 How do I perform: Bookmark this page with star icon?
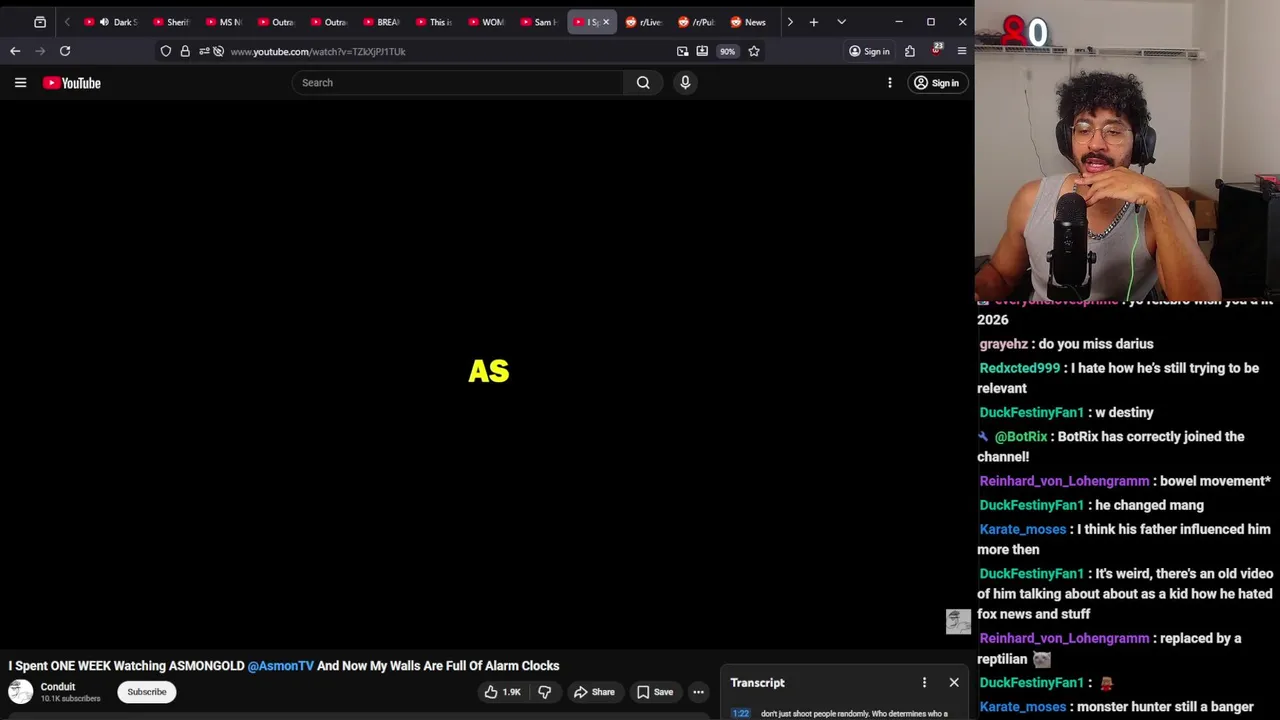pyautogui.click(x=754, y=51)
